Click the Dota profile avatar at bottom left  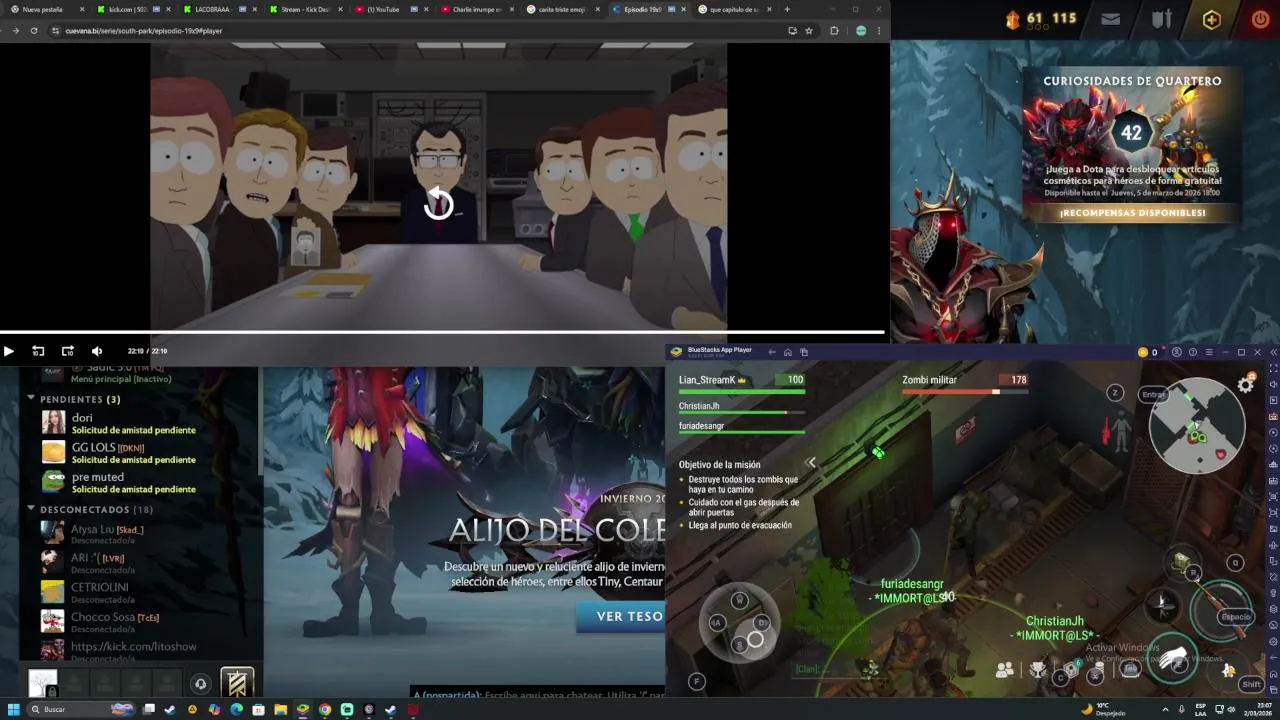(43, 683)
